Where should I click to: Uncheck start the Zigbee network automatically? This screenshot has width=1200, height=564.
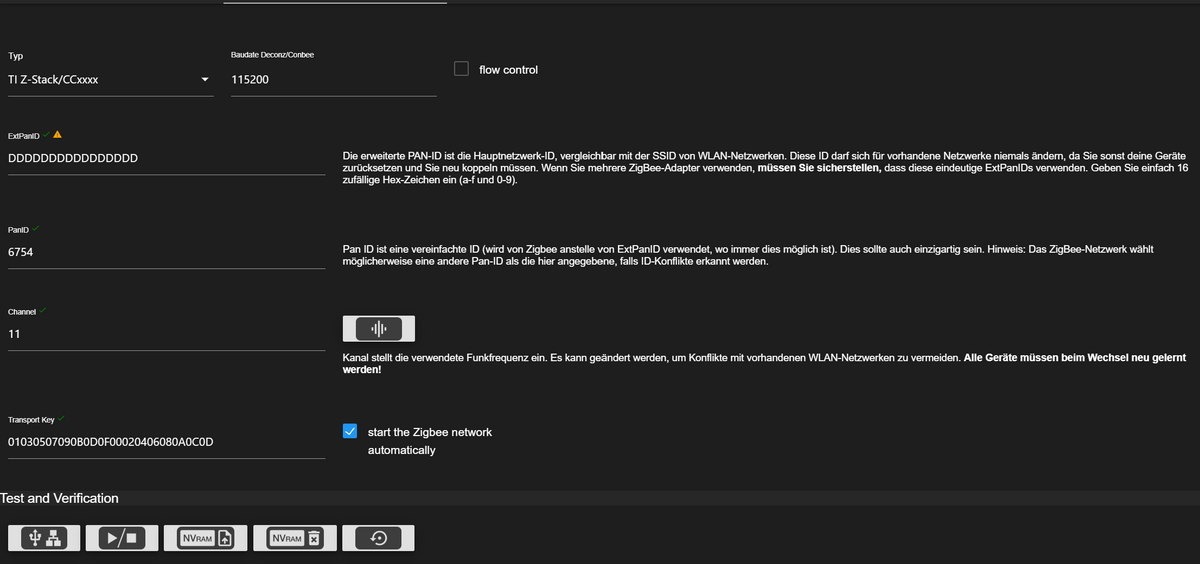(349, 431)
